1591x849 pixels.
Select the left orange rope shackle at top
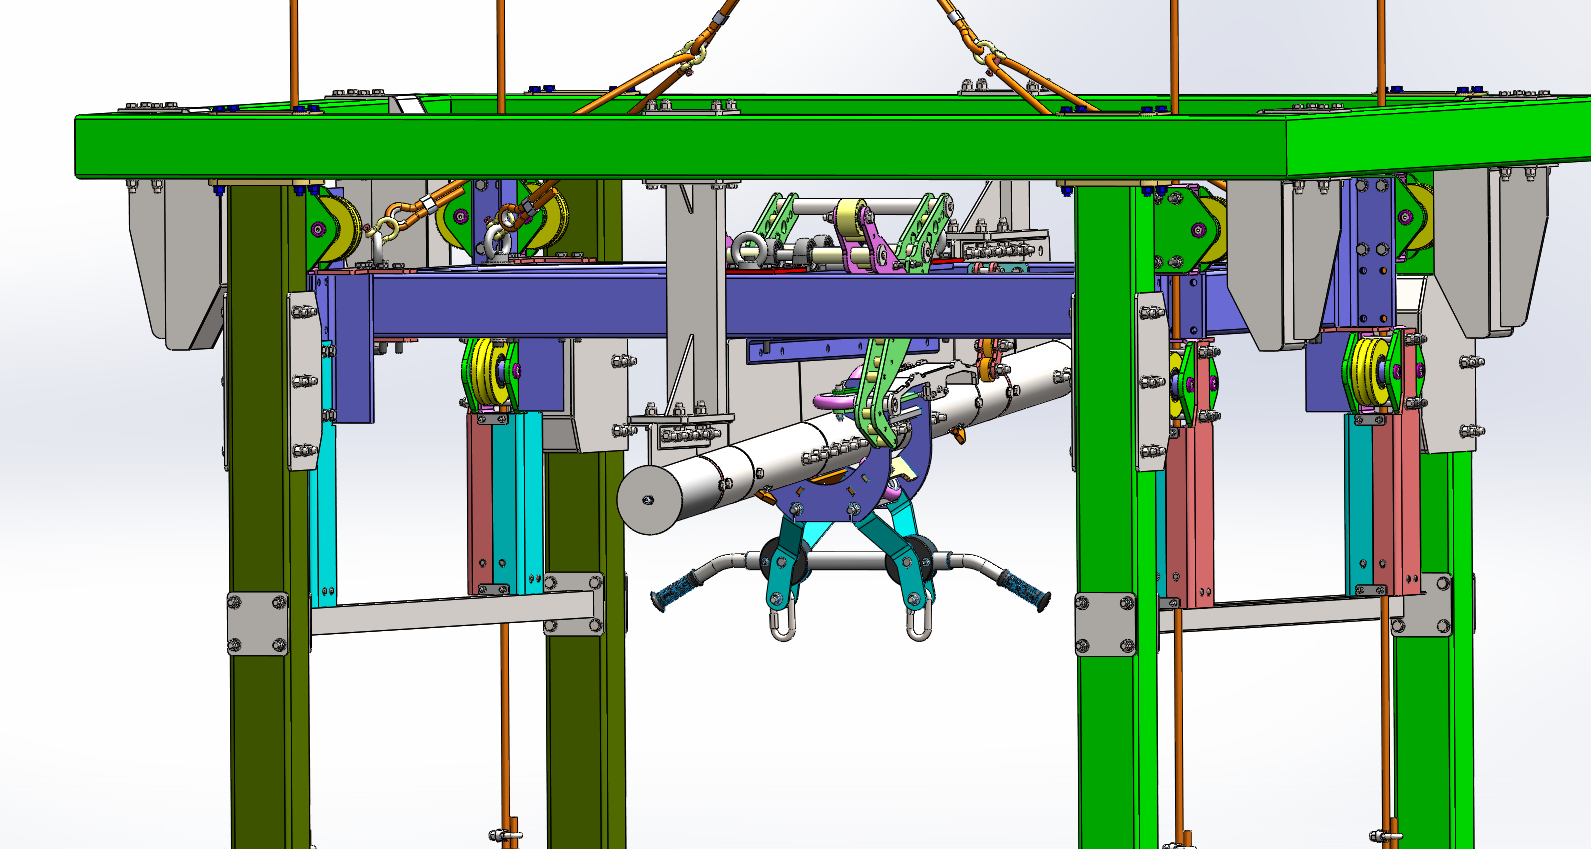692,54
